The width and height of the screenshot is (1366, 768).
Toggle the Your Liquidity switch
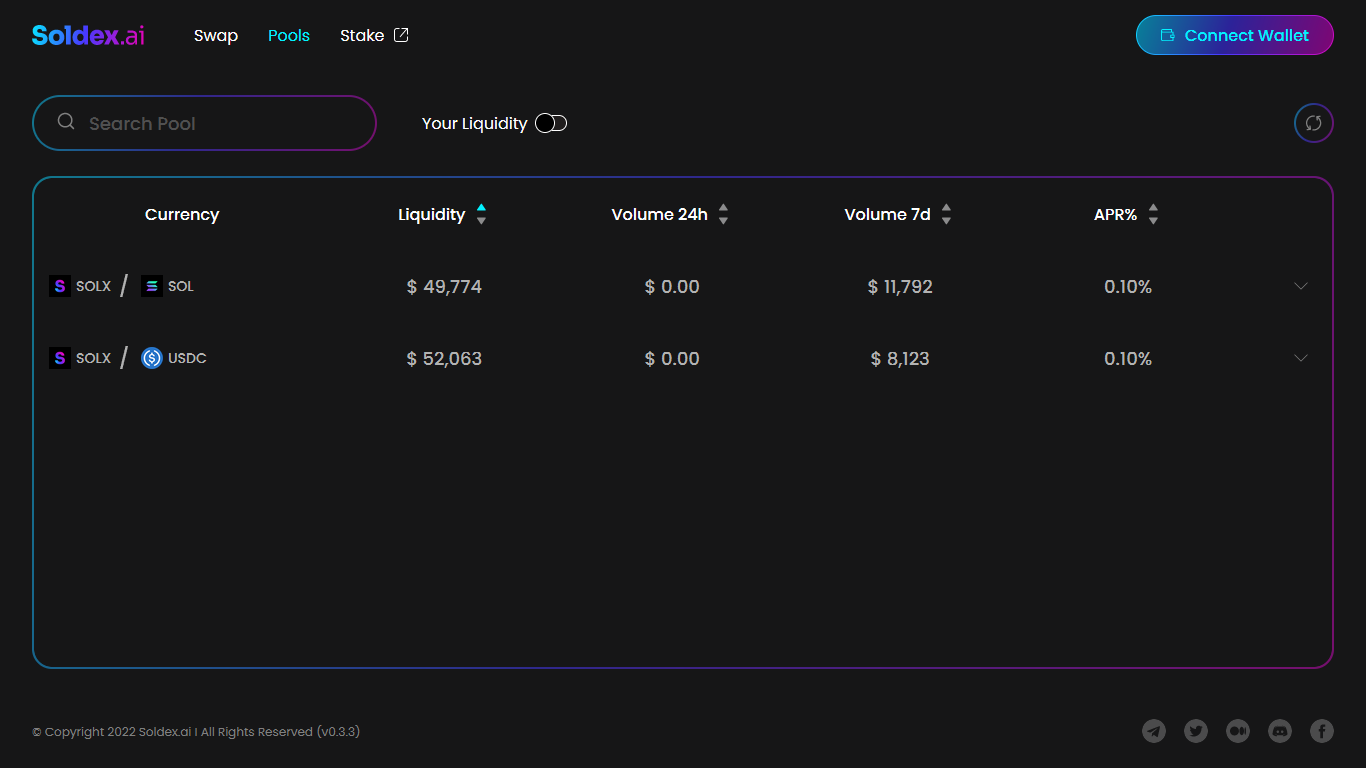551,123
